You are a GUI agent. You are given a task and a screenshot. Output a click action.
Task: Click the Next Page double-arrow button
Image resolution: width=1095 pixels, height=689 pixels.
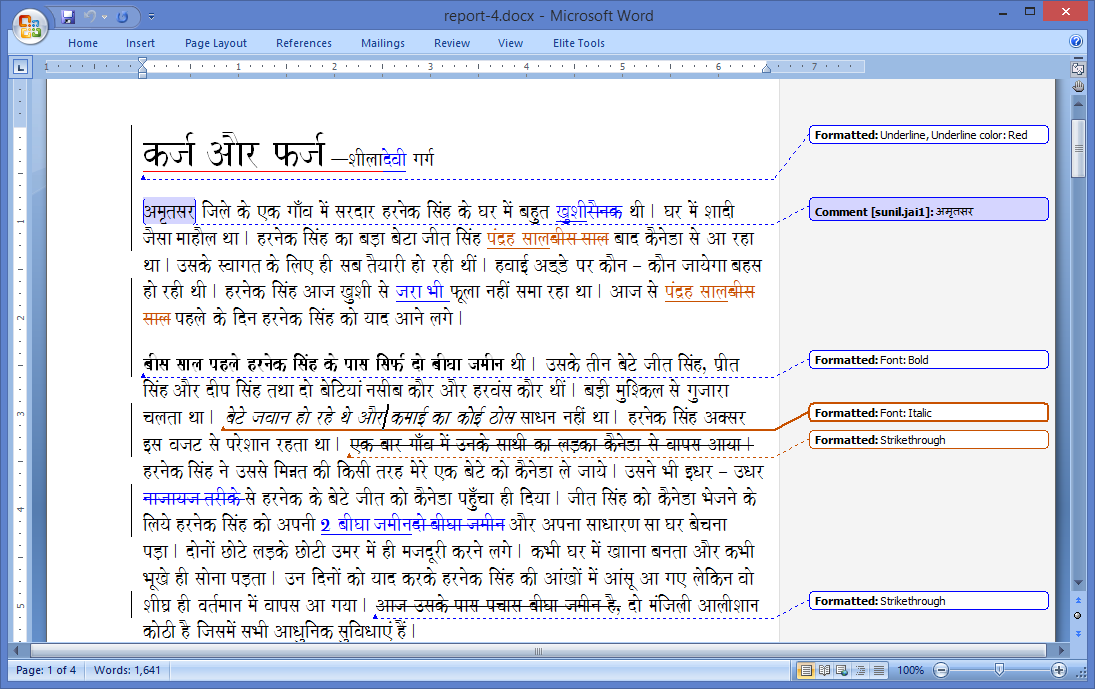(x=1078, y=633)
